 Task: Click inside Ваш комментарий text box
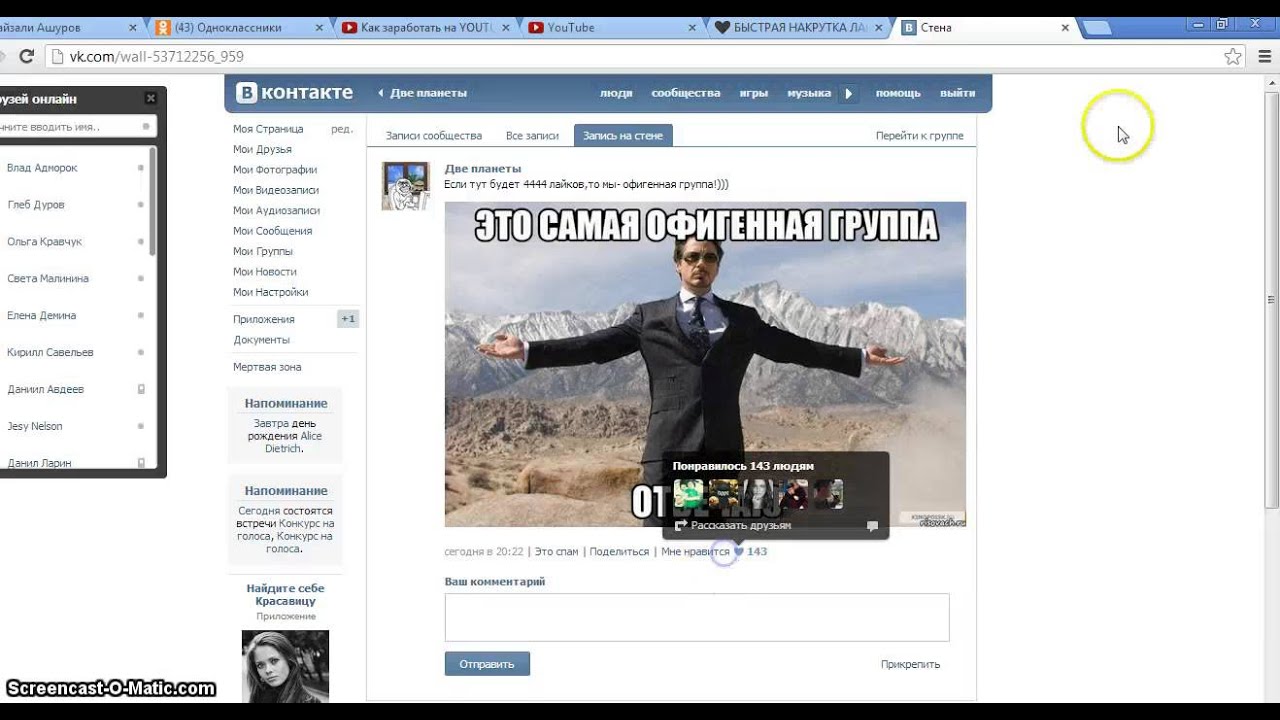coord(697,617)
